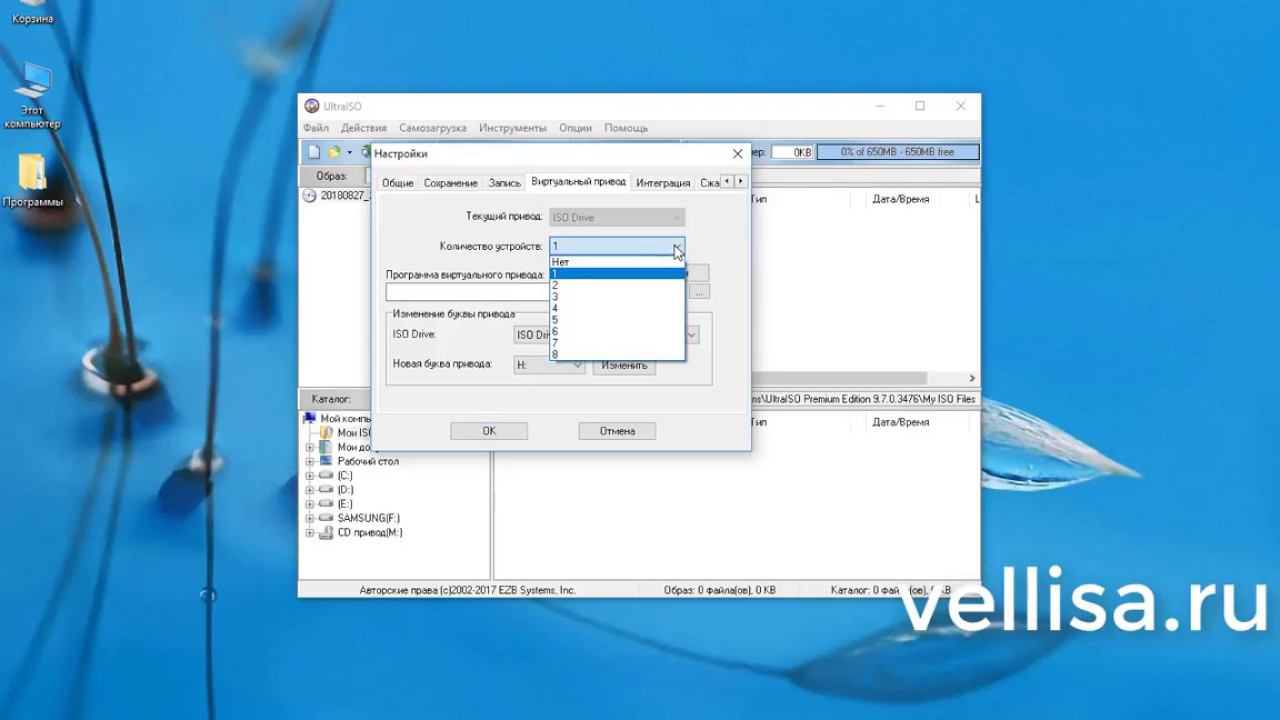This screenshot has width=1280, height=720.
Task: Open the Помощь menu
Action: pos(626,128)
